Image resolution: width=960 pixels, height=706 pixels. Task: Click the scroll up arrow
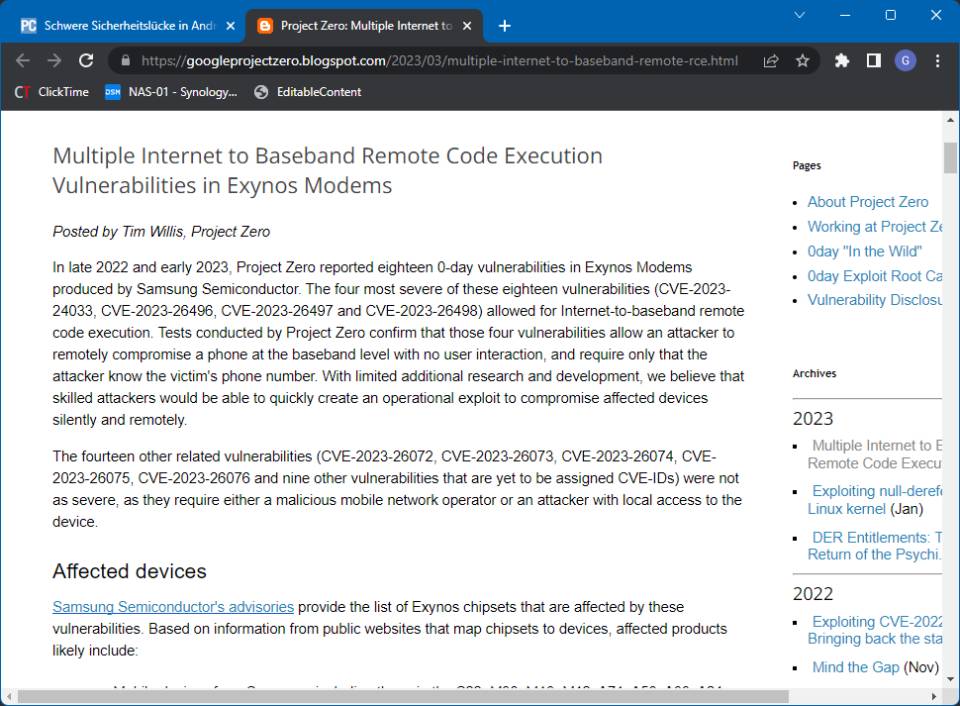(x=950, y=120)
